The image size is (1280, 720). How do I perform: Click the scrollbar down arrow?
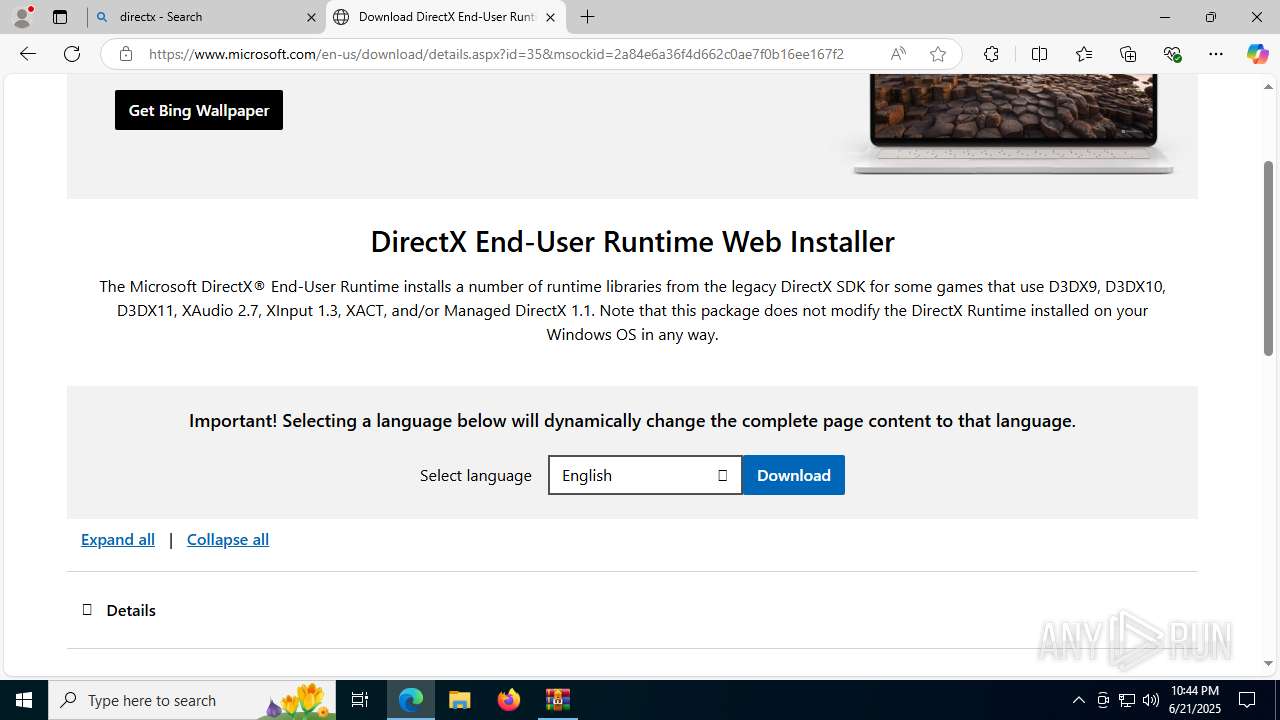1268,663
